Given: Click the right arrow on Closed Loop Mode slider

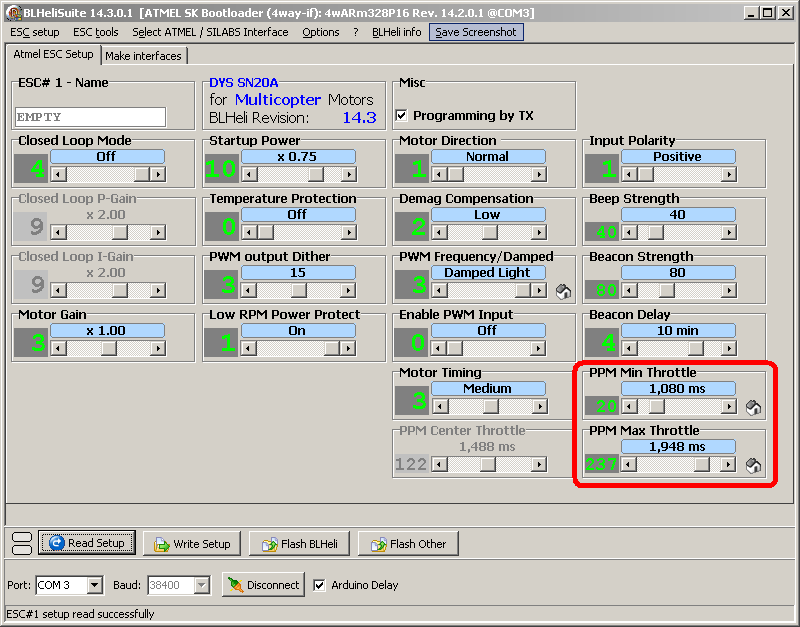Looking at the screenshot, I should click(x=158, y=174).
